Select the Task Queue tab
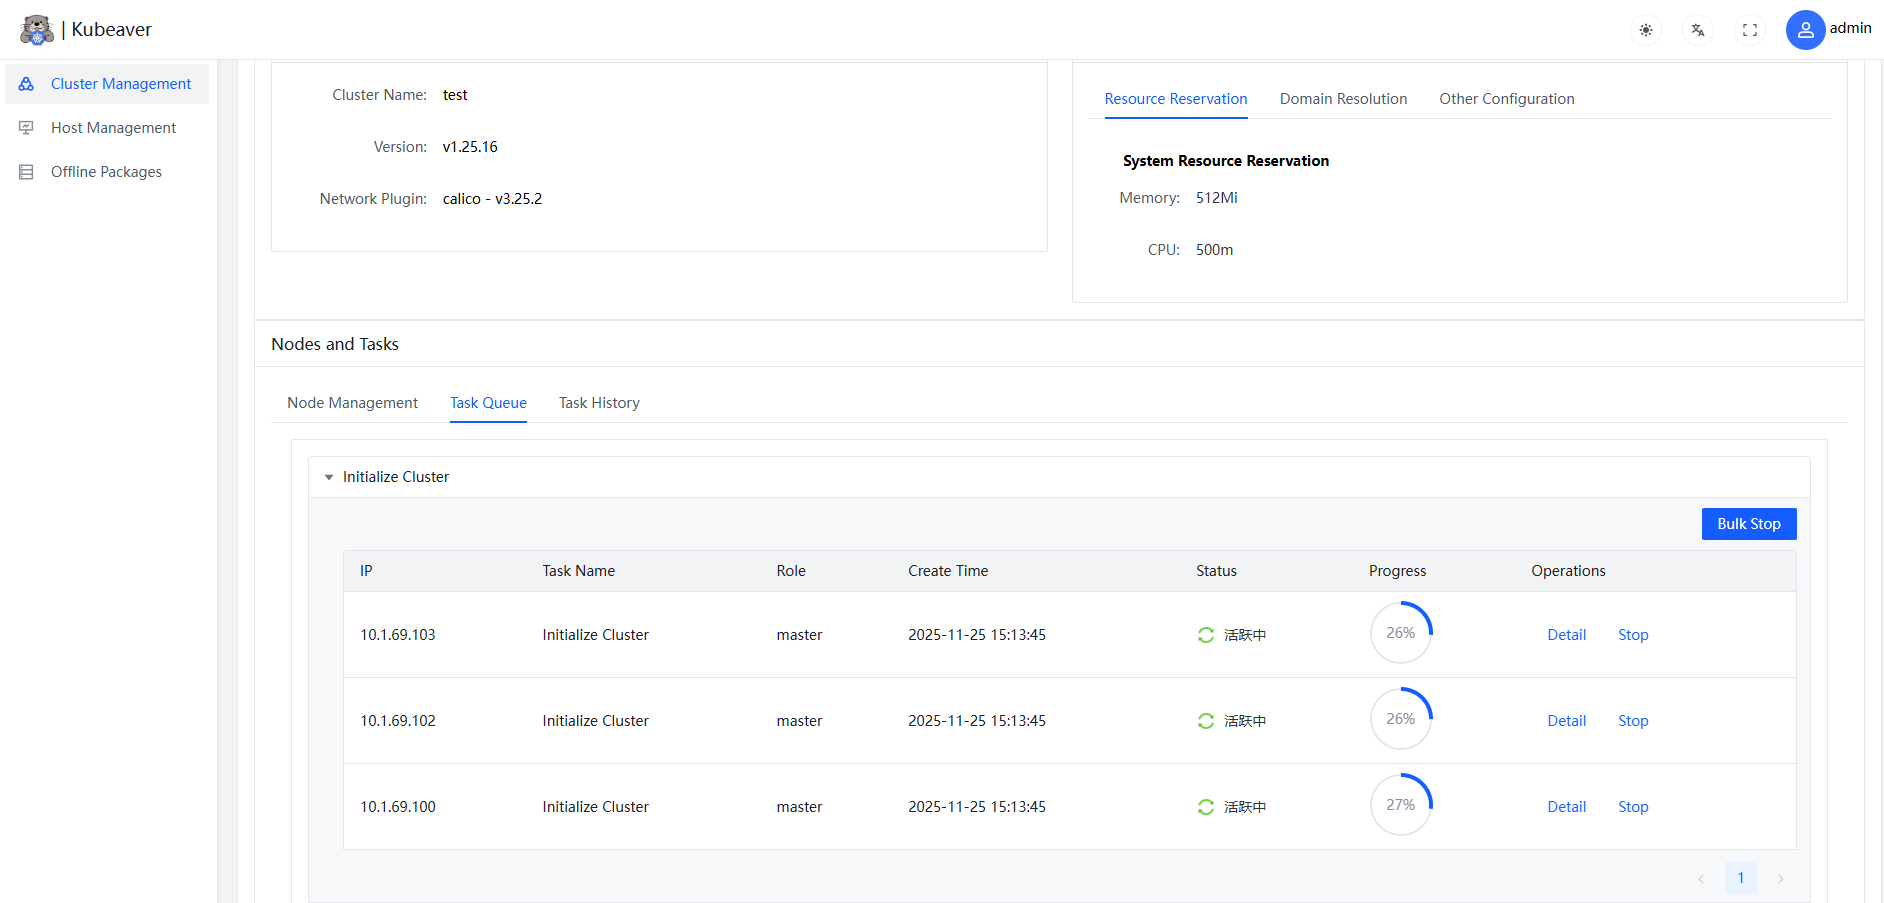1884x903 pixels. click(488, 403)
